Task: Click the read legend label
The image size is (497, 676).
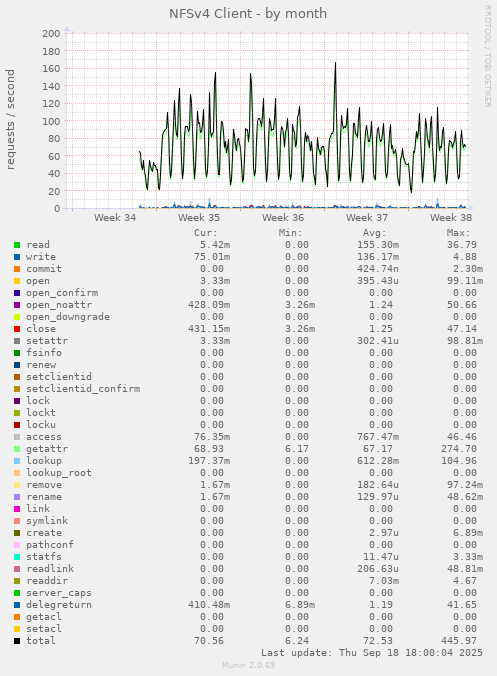Action: tap(38, 245)
